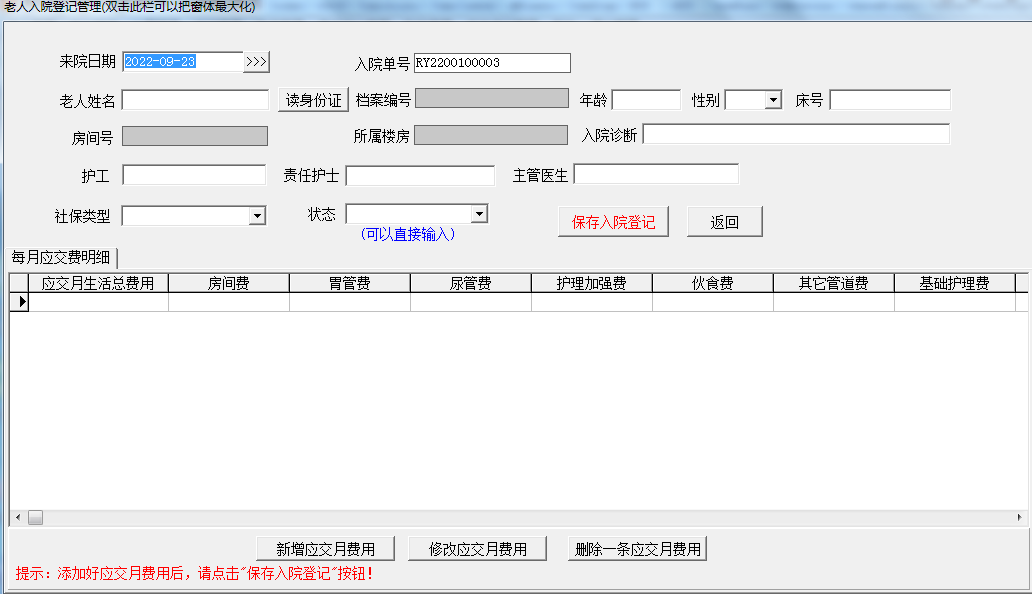Click the 伙食费 column header

(712, 284)
